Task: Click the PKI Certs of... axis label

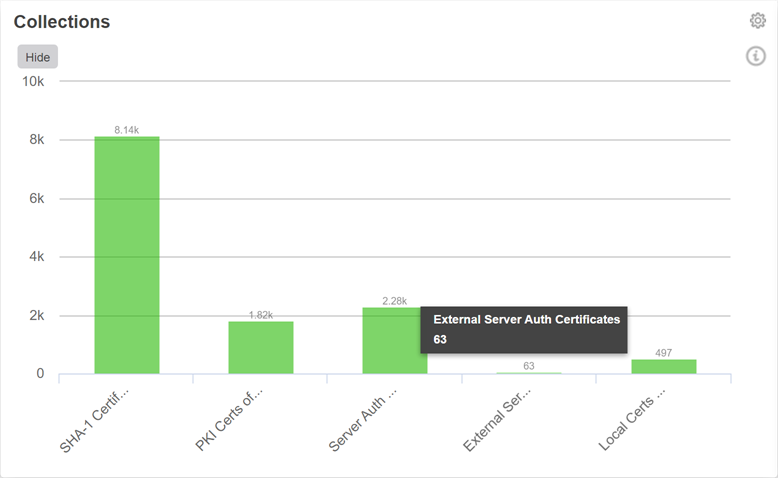Action: pos(229,420)
